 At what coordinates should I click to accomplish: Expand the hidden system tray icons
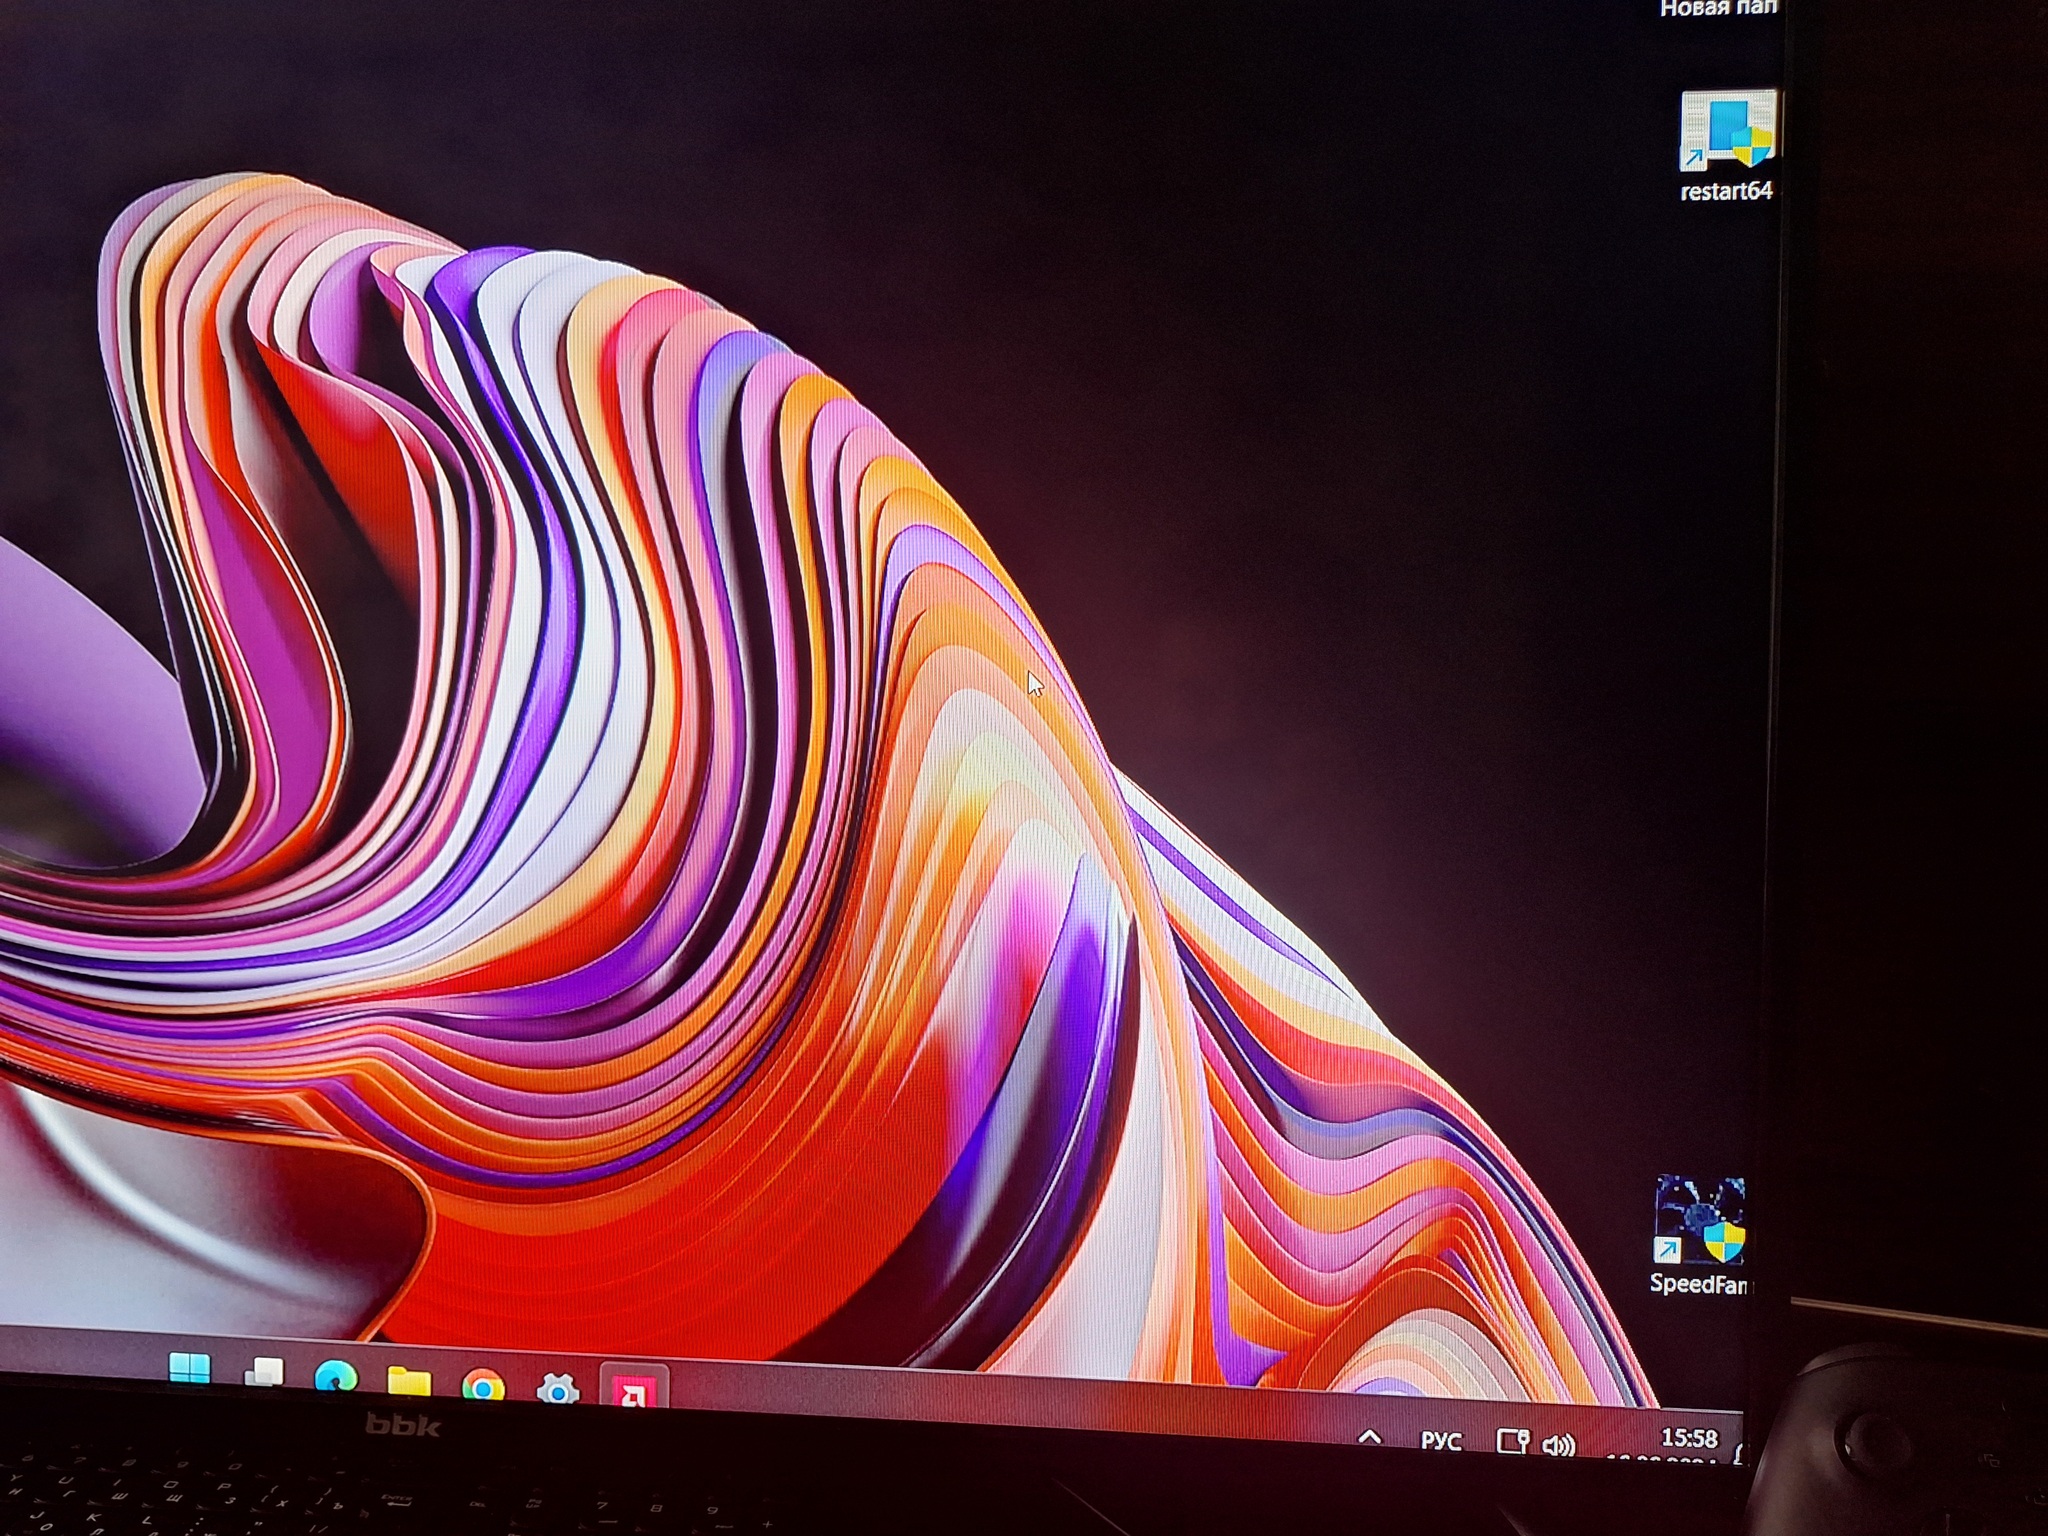(1370, 1437)
